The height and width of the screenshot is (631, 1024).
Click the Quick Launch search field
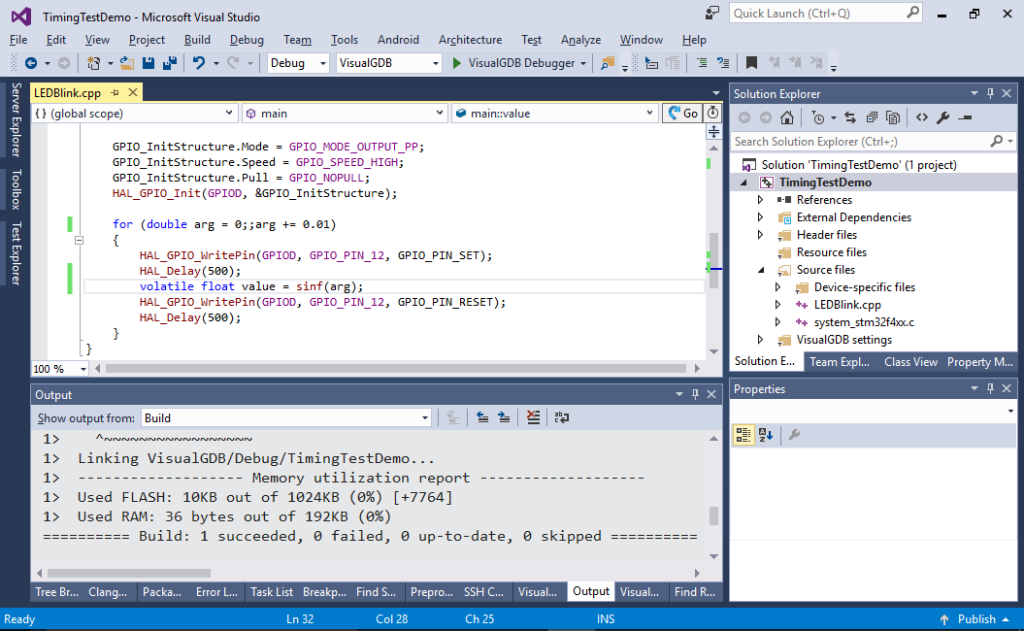[x=825, y=13]
